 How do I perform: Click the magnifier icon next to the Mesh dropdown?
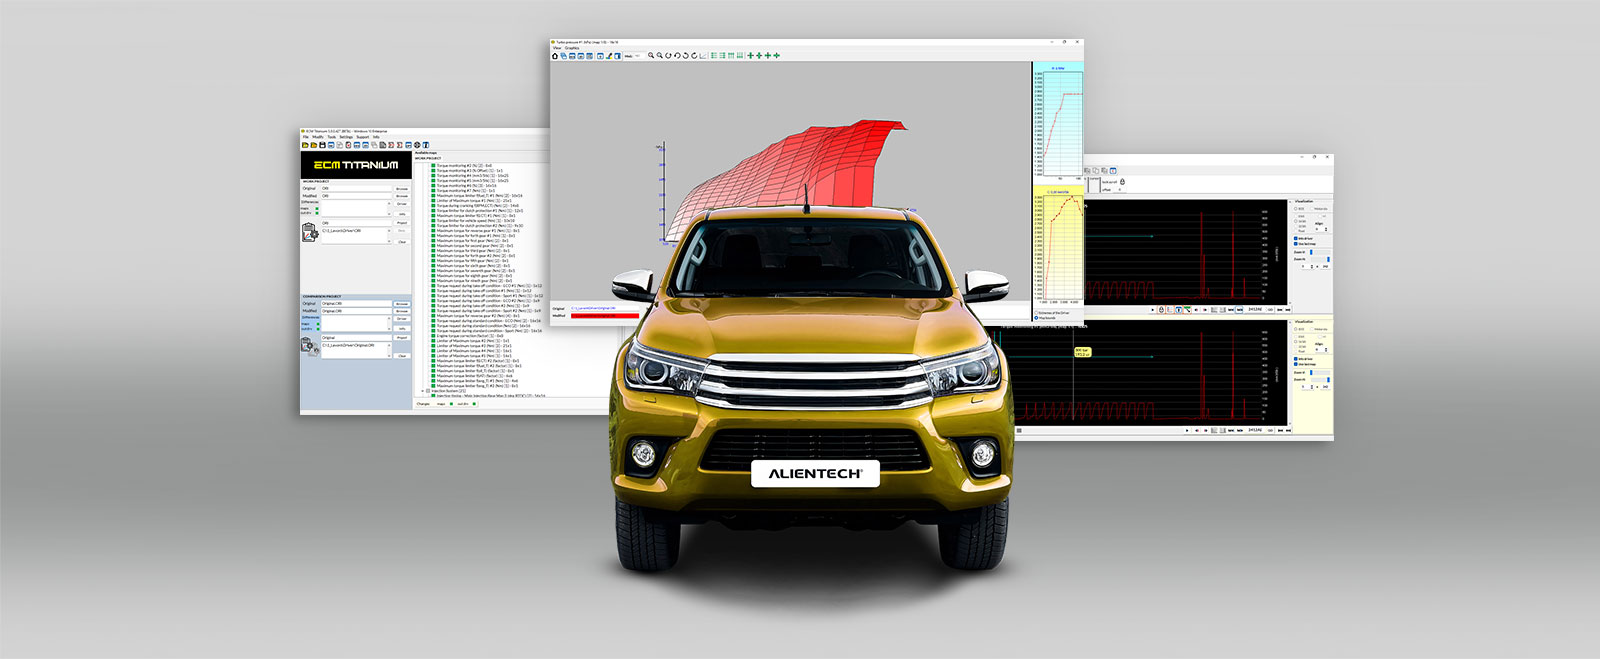(x=651, y=56)
